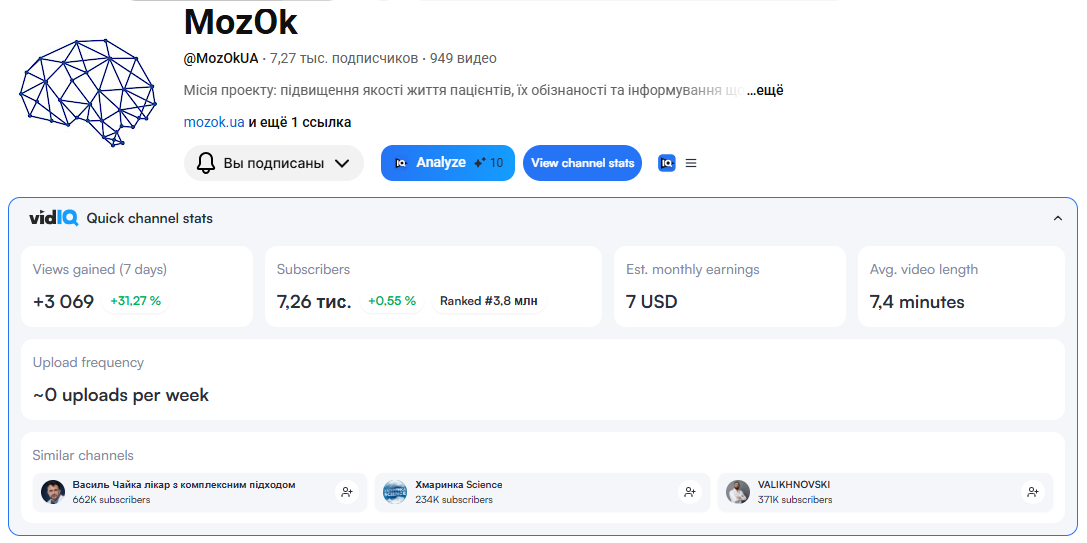Click the Ranked #3,8 млн badge

coord(489,301)
